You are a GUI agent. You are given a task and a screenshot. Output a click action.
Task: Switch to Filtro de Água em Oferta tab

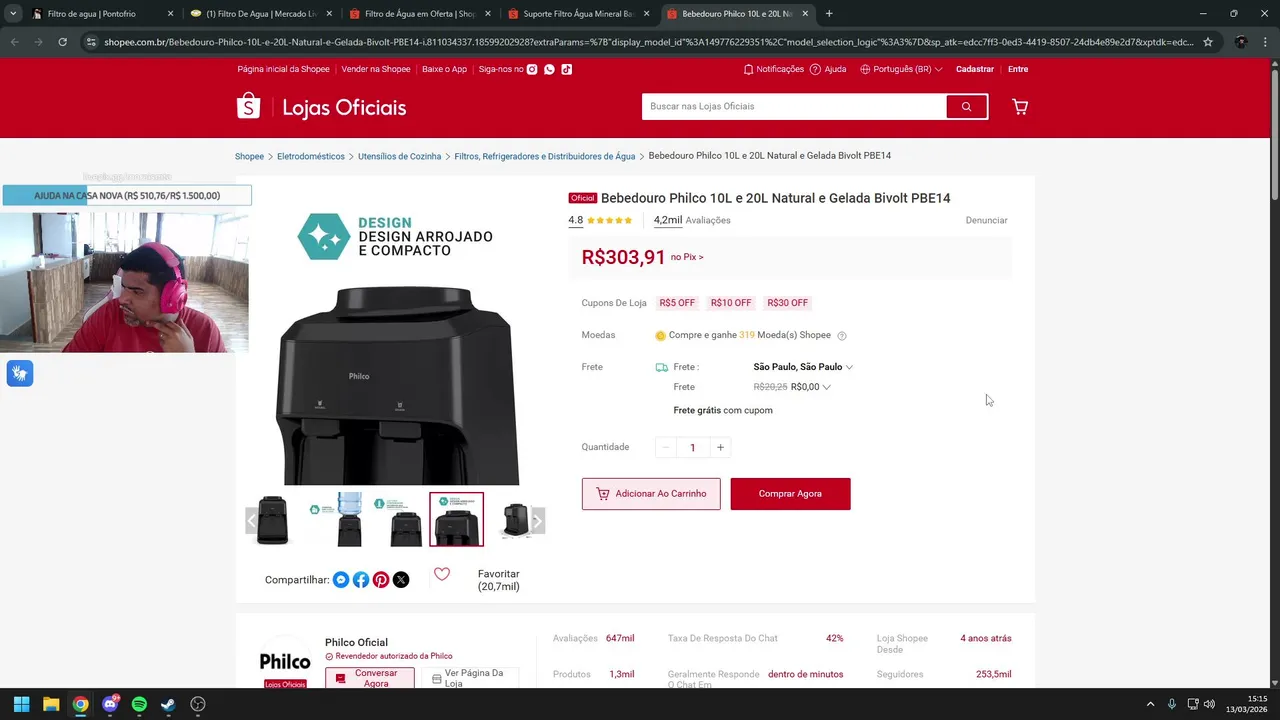418,14
